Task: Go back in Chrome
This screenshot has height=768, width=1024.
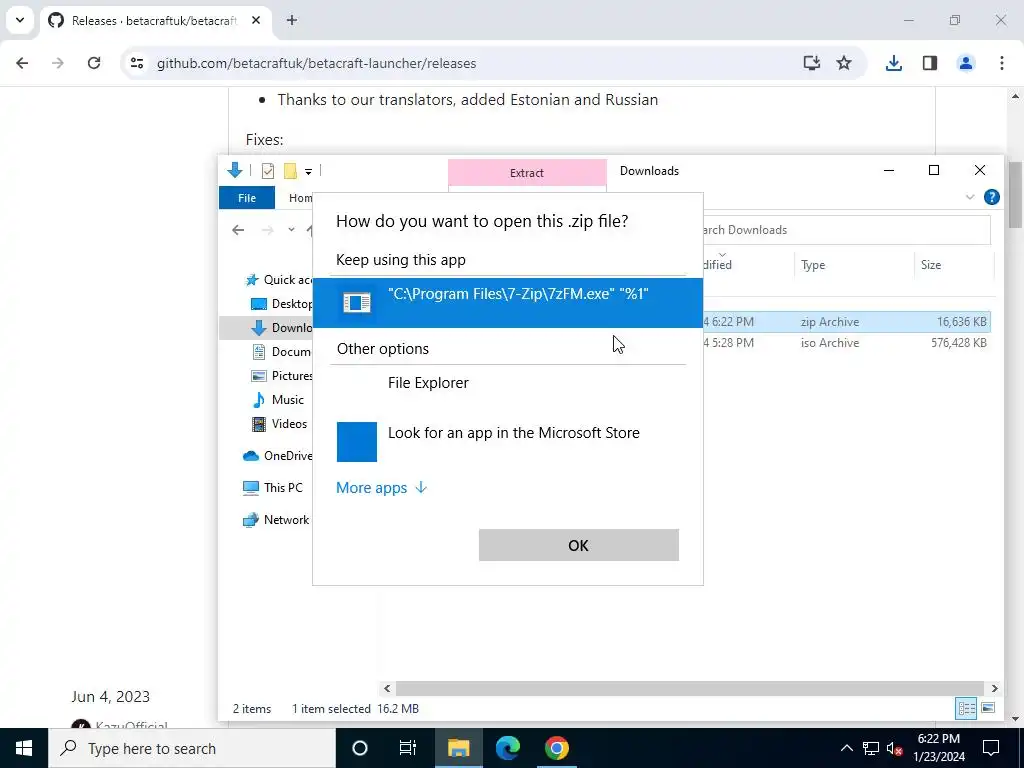Action: pyautogui.click(x=22, y=63)
